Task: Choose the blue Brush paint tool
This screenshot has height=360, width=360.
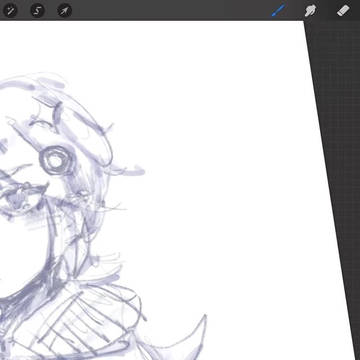Action: click(x=278, y=11)
